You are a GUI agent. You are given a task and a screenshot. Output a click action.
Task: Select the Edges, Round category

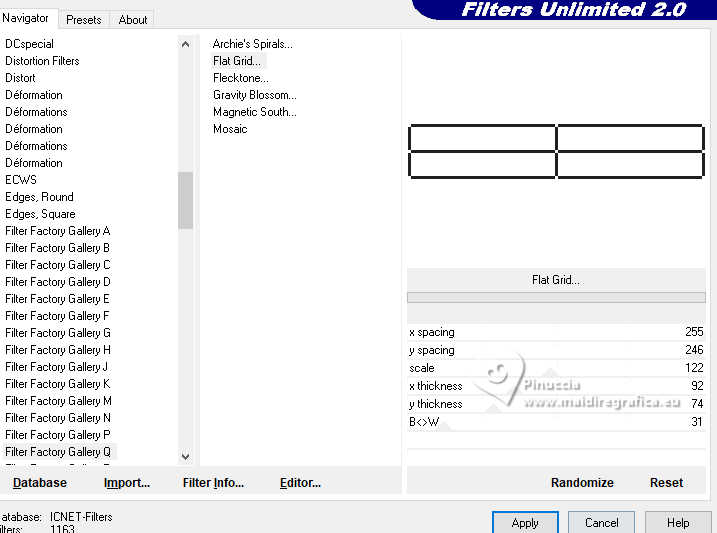(39, 197)
